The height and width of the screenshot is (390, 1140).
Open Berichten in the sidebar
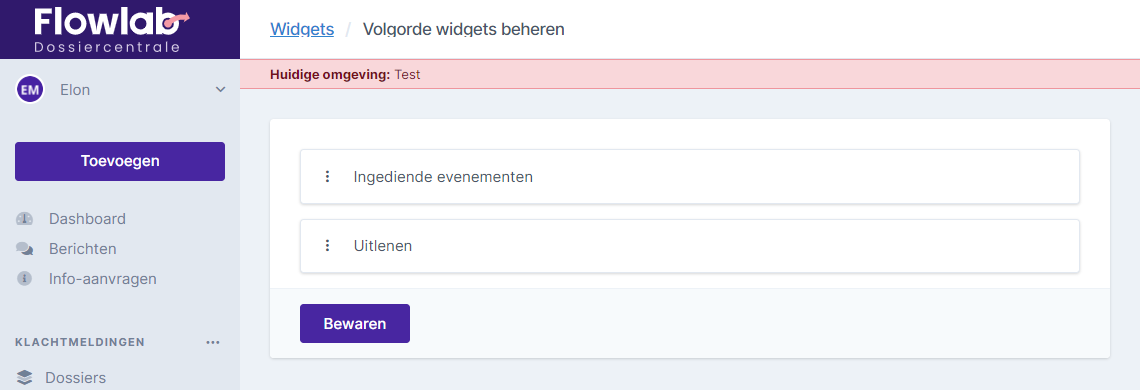[x=82, y=249]
